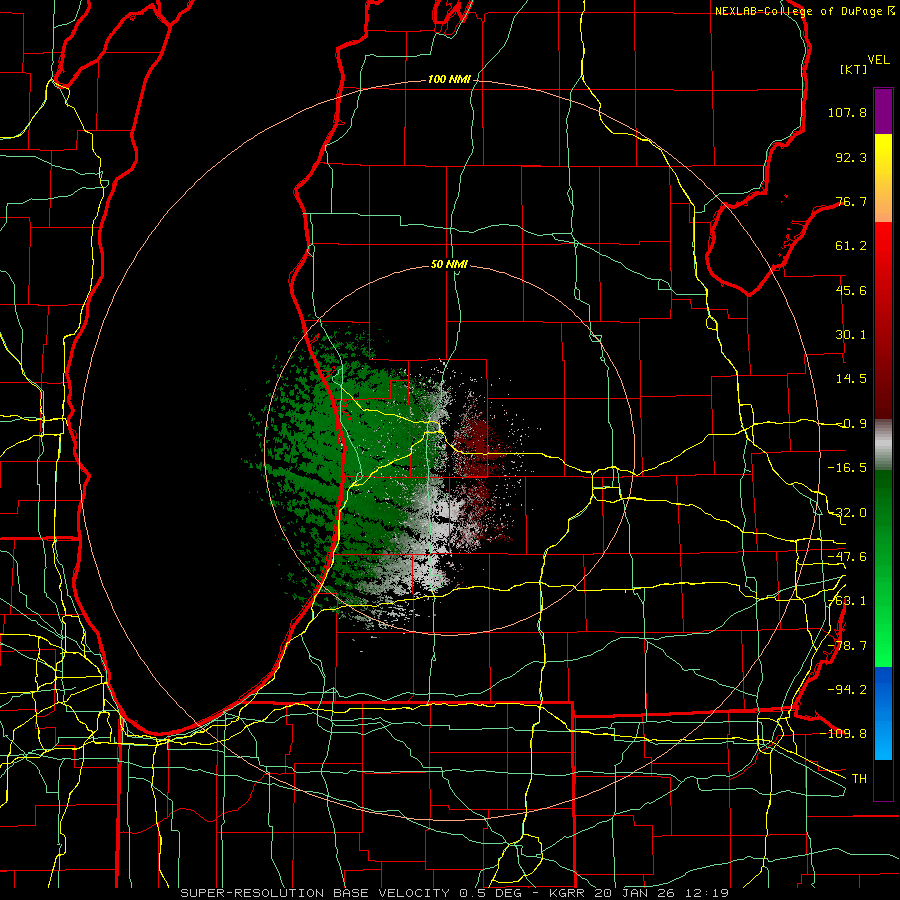This screenshot has height=900, width=900.
Task: Click the [KT] units label
Action: 854,69
